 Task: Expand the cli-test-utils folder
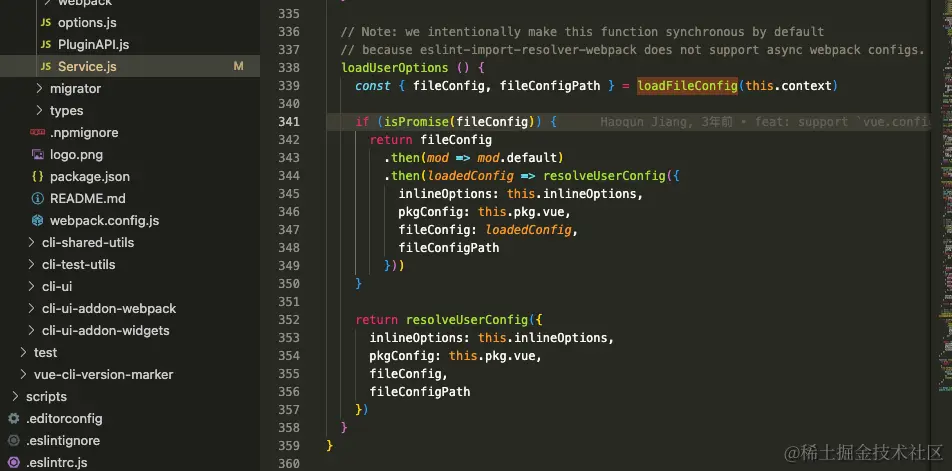[x=78, y=265]
